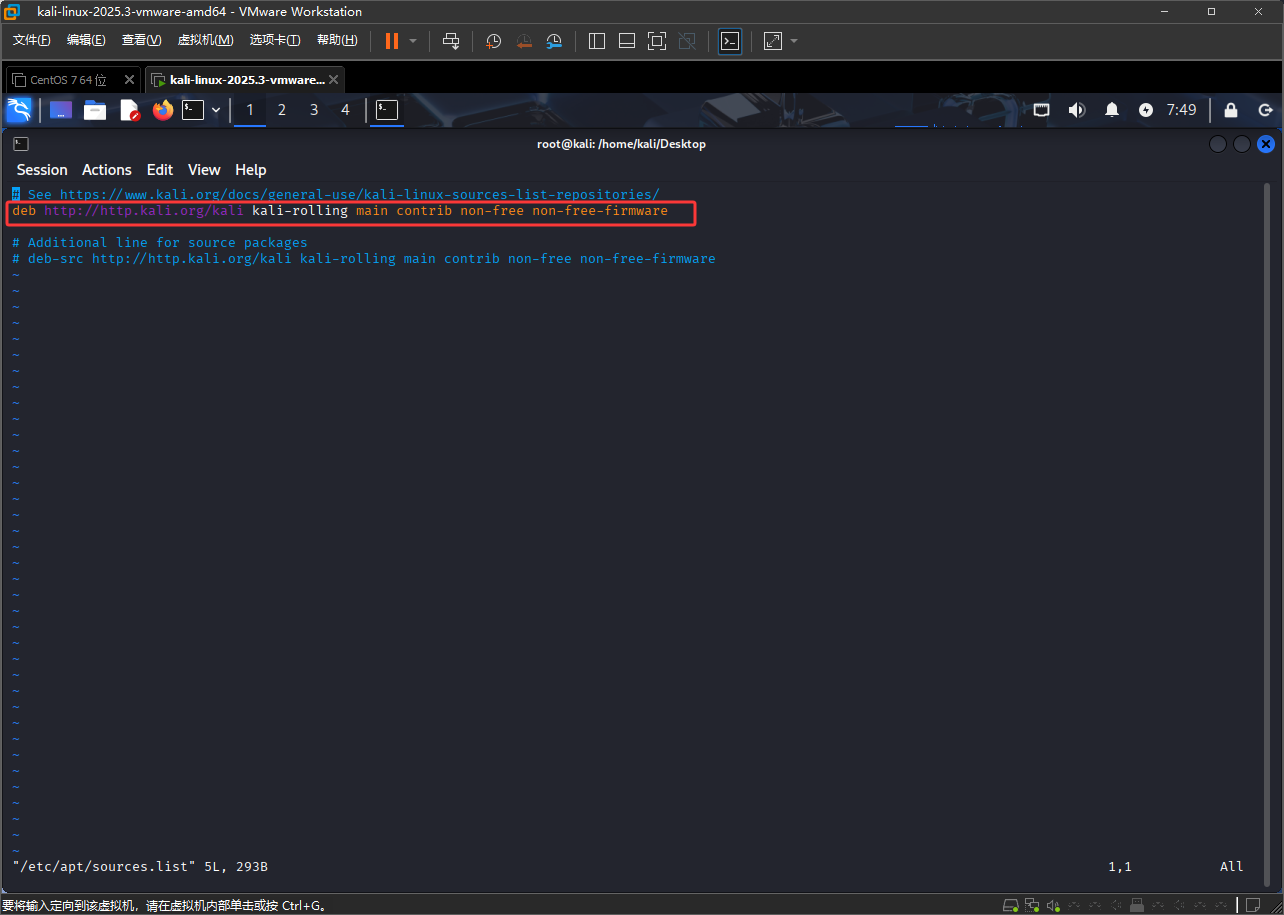Image resolution: width=1284 pixels, height=915 pixels.
Task: Open the volume control in Kali panel
Action: point(1077,110)
